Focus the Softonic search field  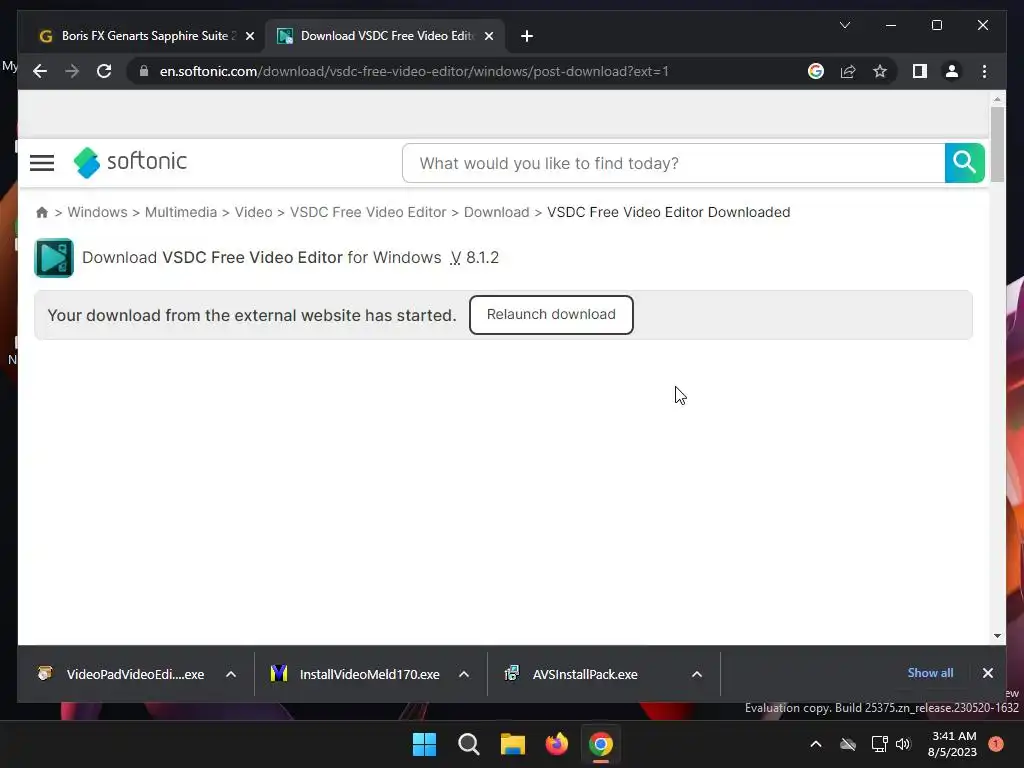pyautogui.click(x=673, y=163)
